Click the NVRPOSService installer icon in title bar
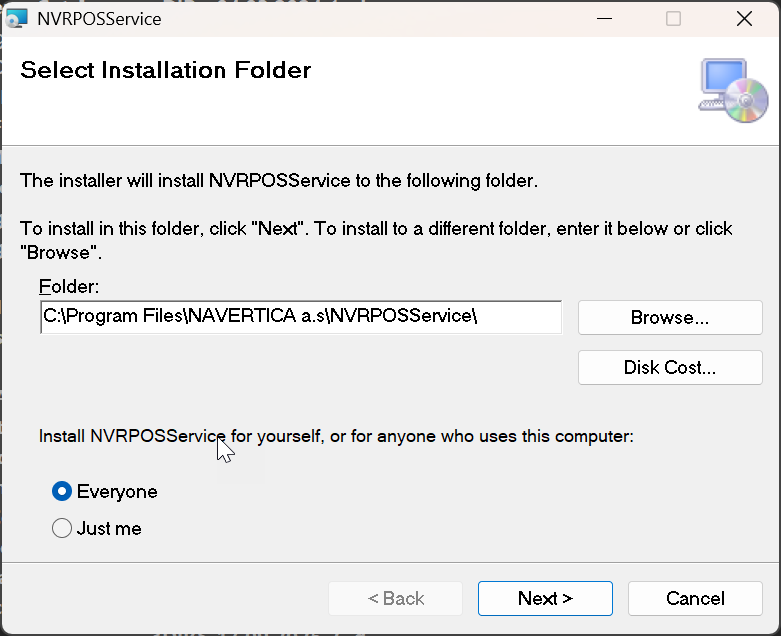Image resolution: width=781 pixels, height=636 pixels. point(17,18)
